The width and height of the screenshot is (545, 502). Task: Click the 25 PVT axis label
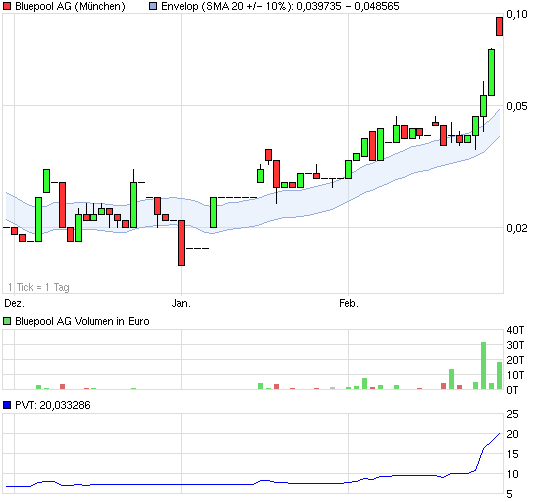point(512,414)
